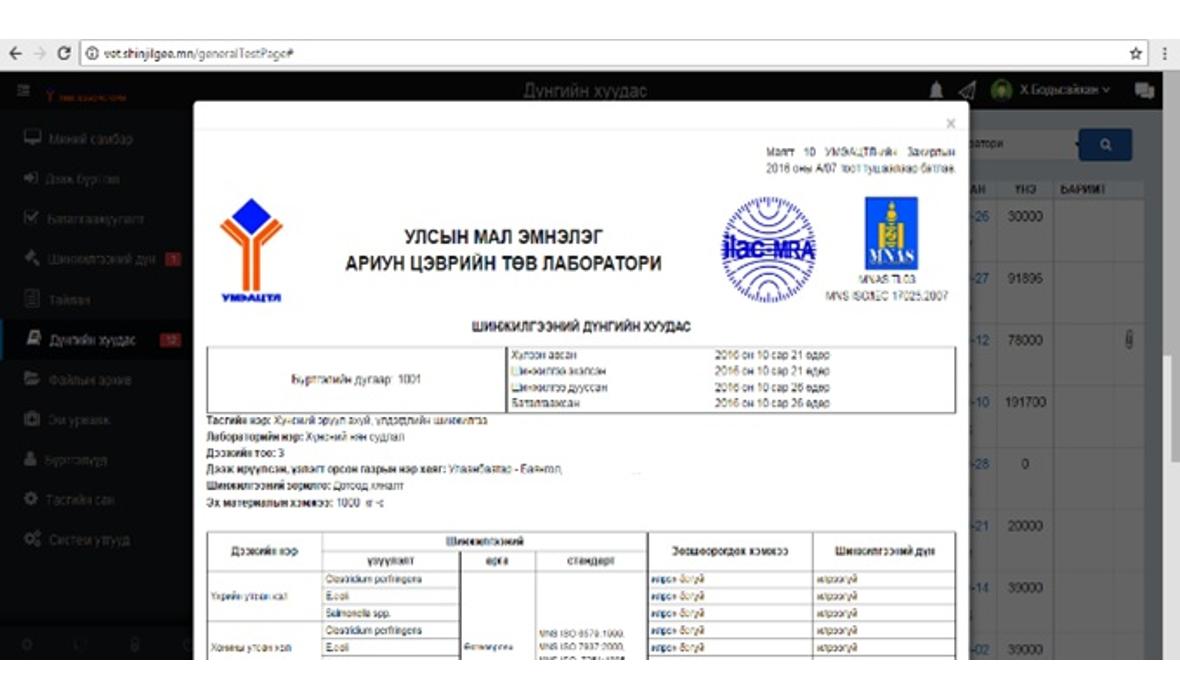Open Систем утгууд in the sidebar

[x=77, y=540]
